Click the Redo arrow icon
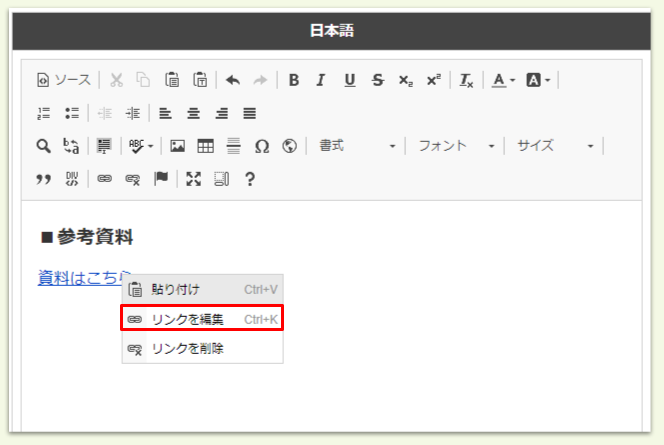The width and height of the screenshot is (664, 445). [260, 80]
